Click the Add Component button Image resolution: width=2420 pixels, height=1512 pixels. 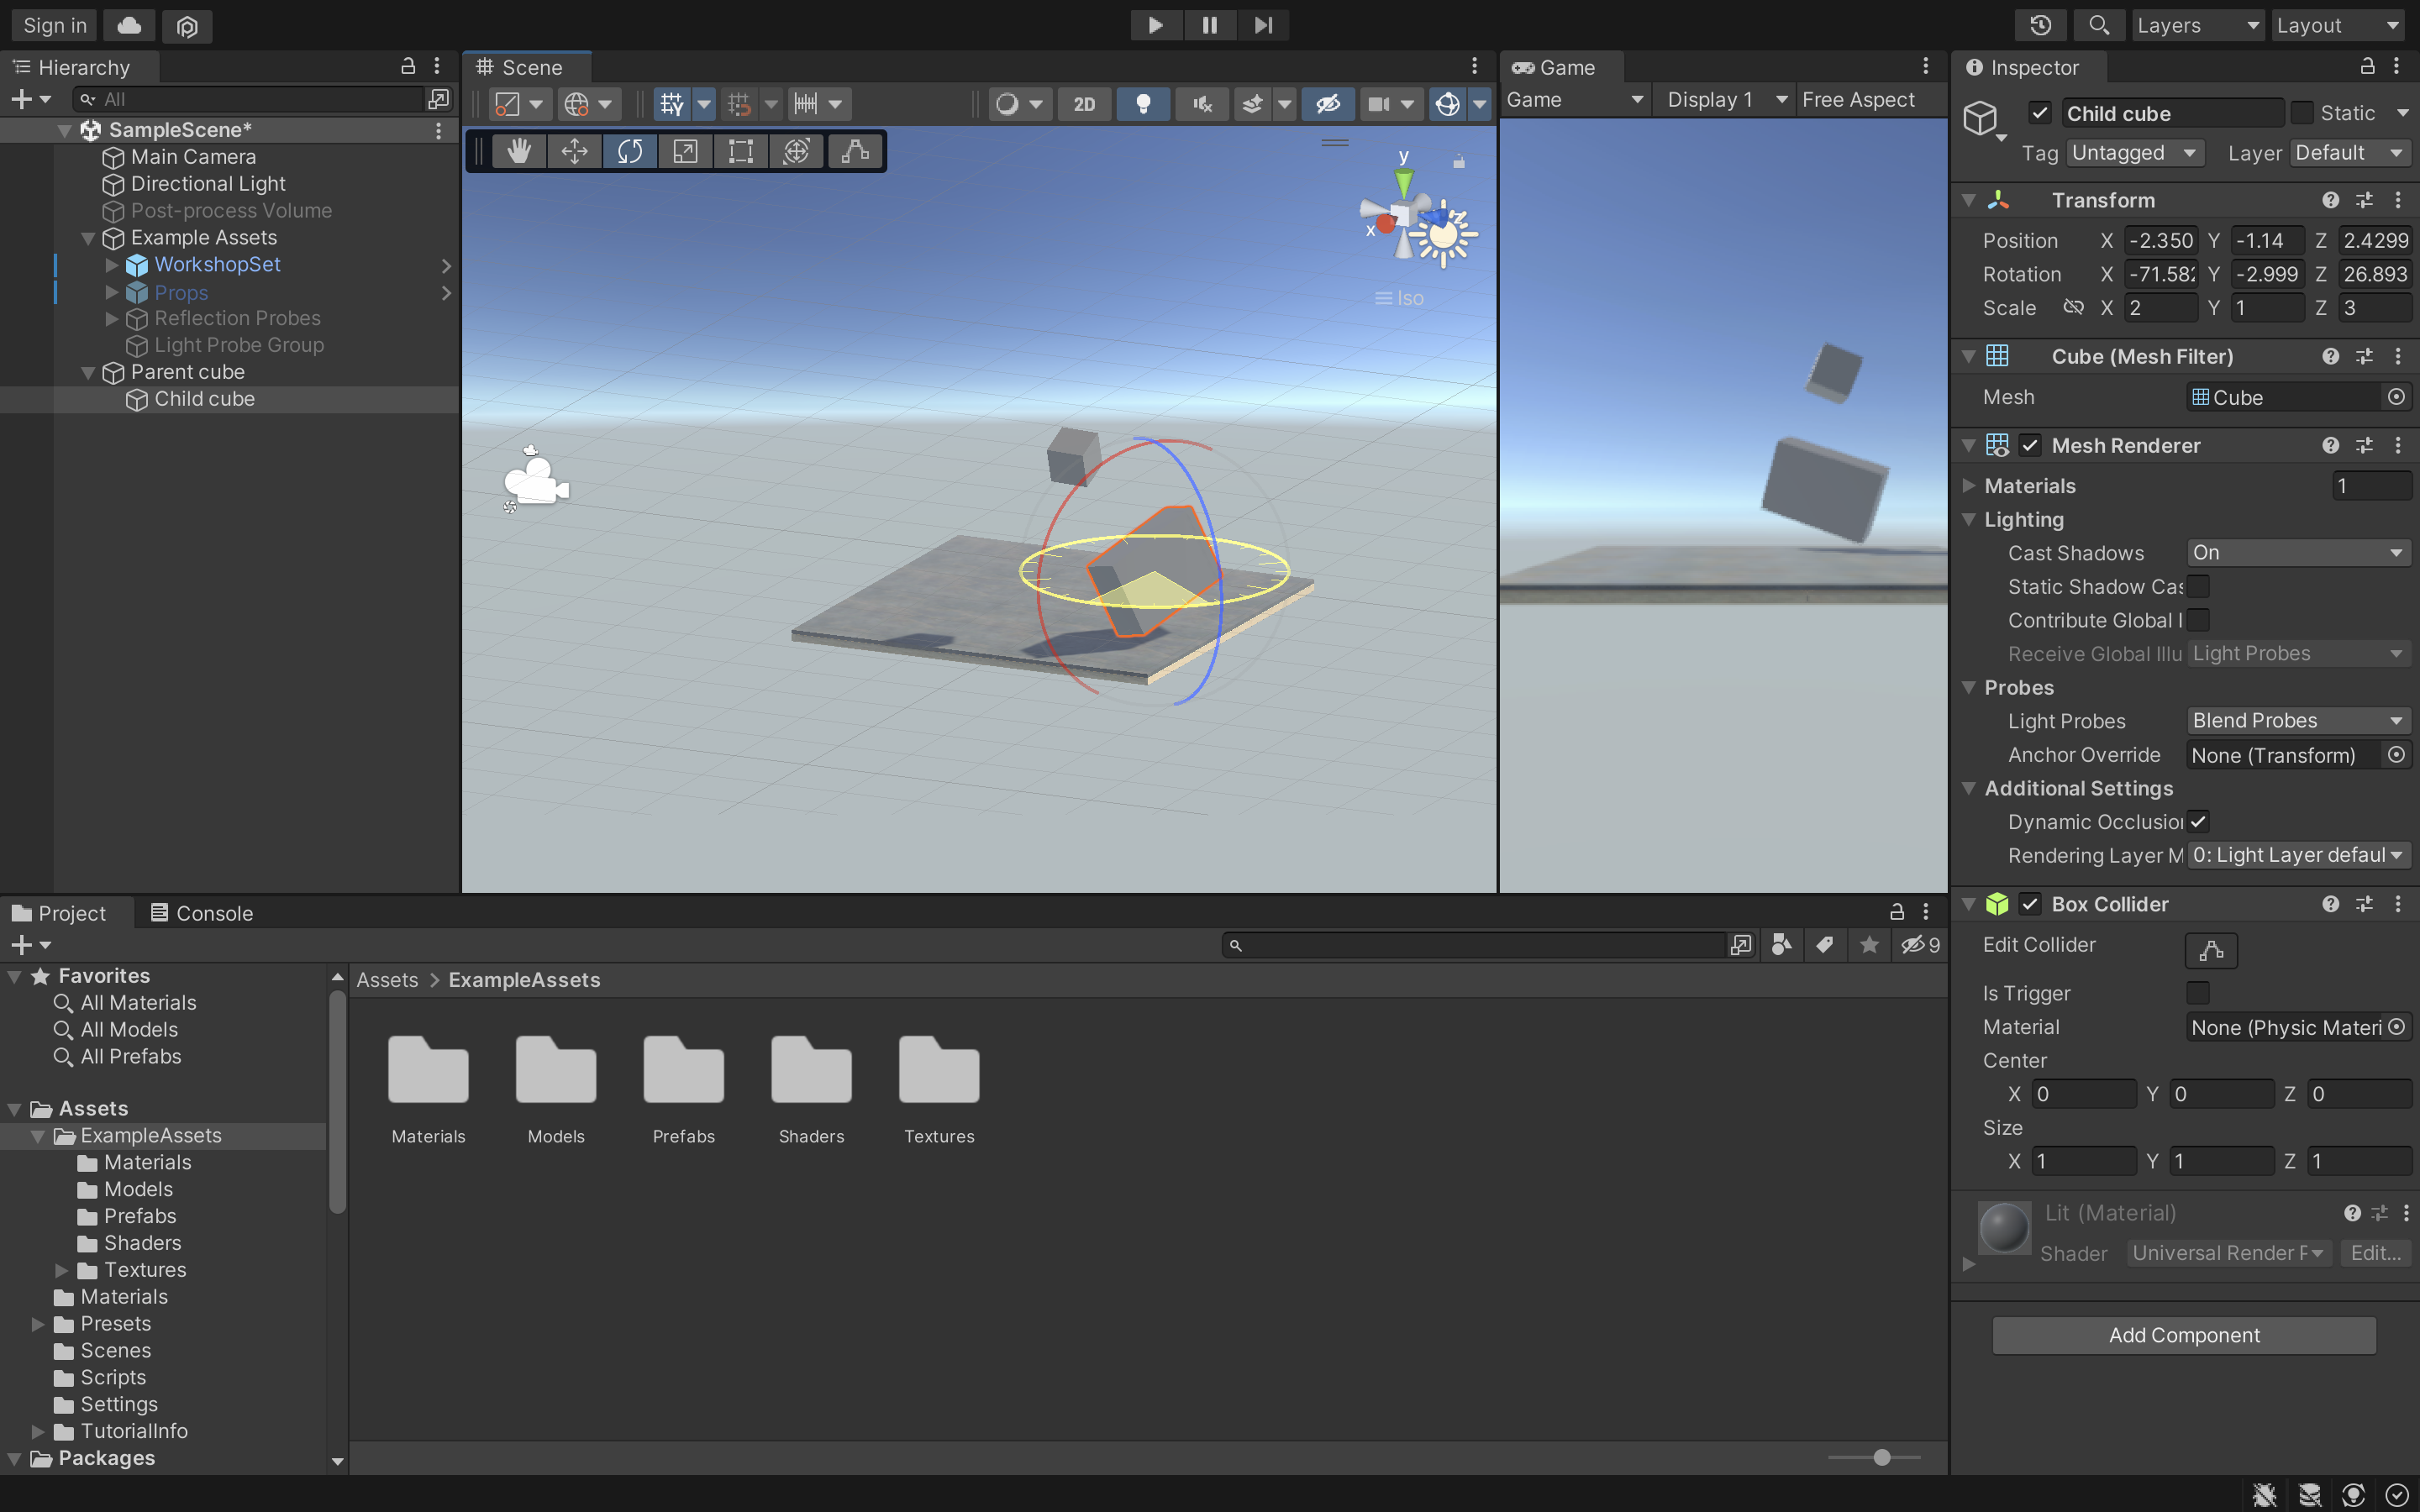pyautogui.click(x=2184, y=1334)
